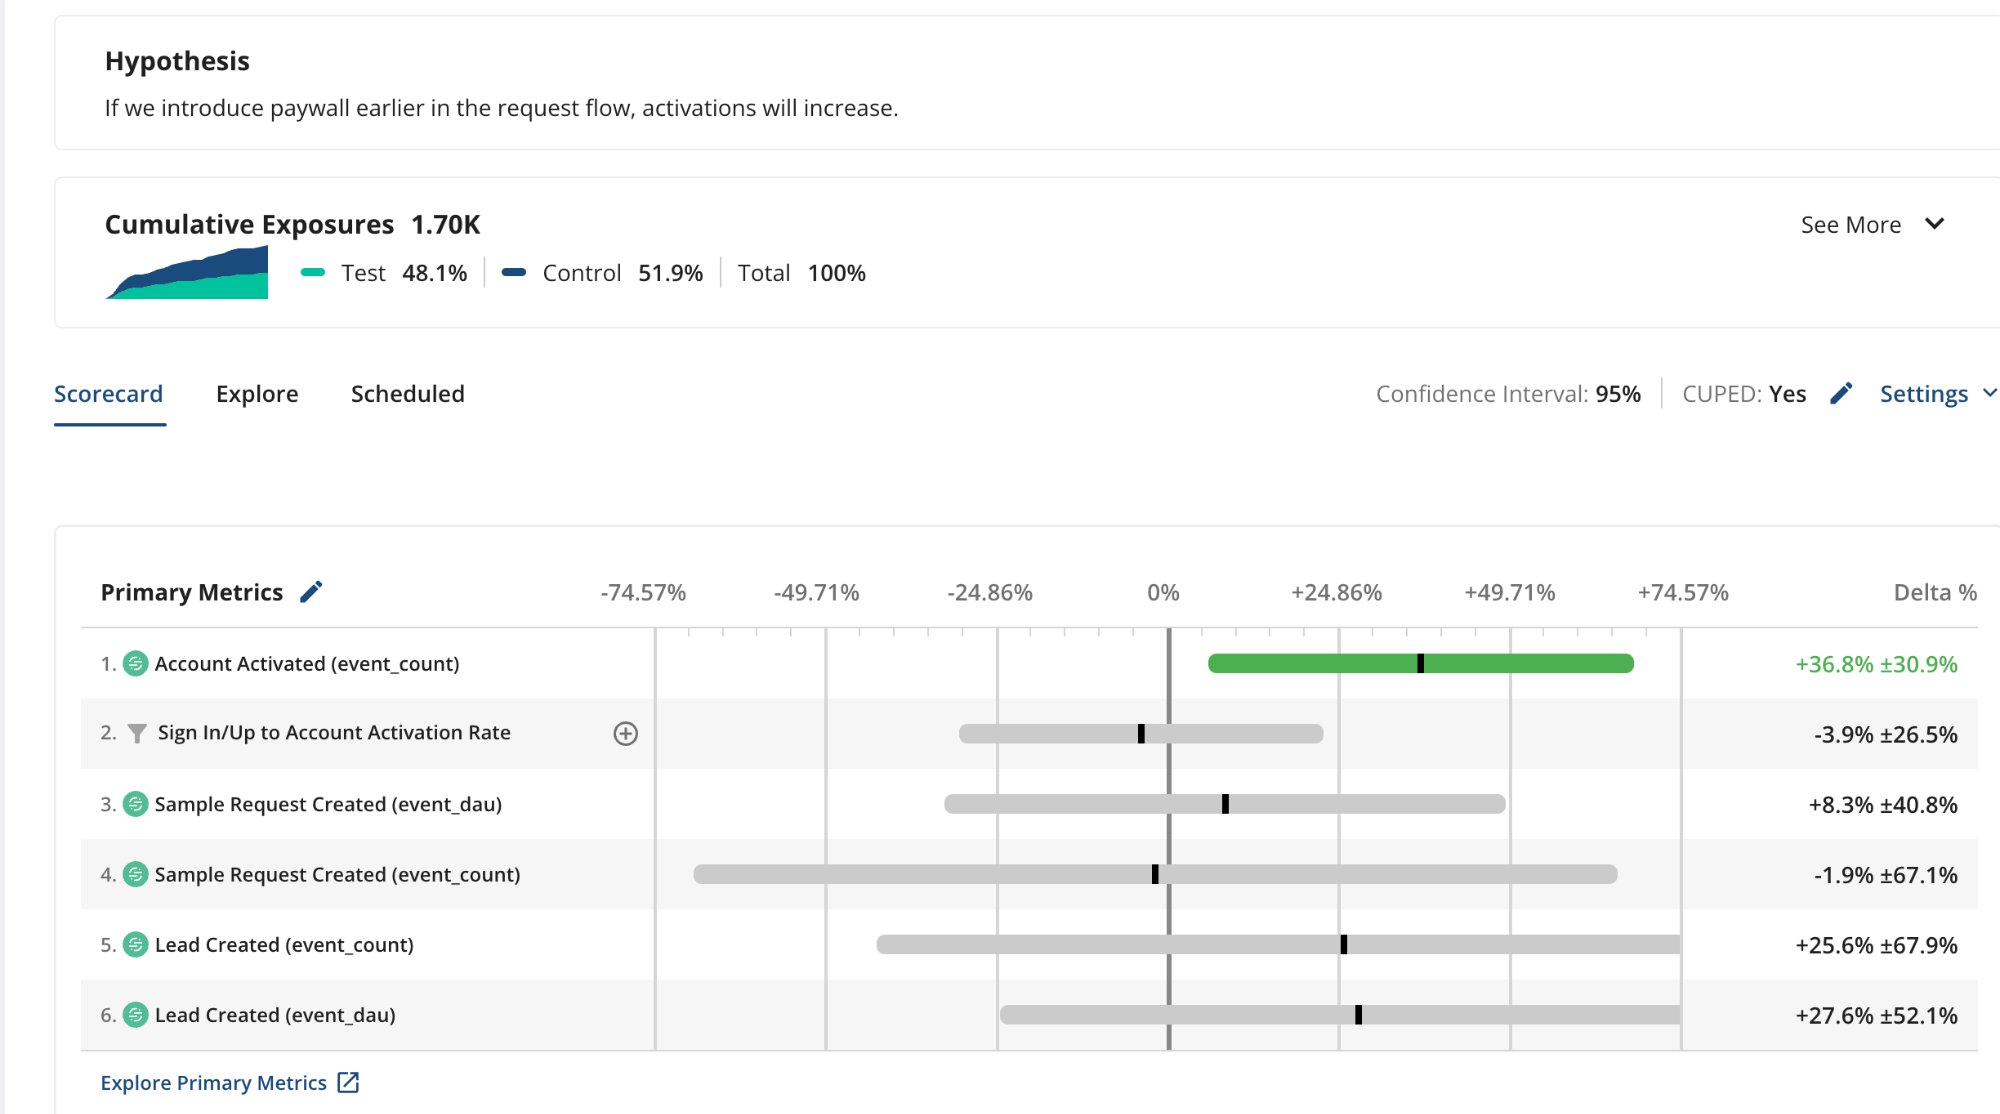Open the external link icon beside Explore Primary Metrics

(348, 1082)
